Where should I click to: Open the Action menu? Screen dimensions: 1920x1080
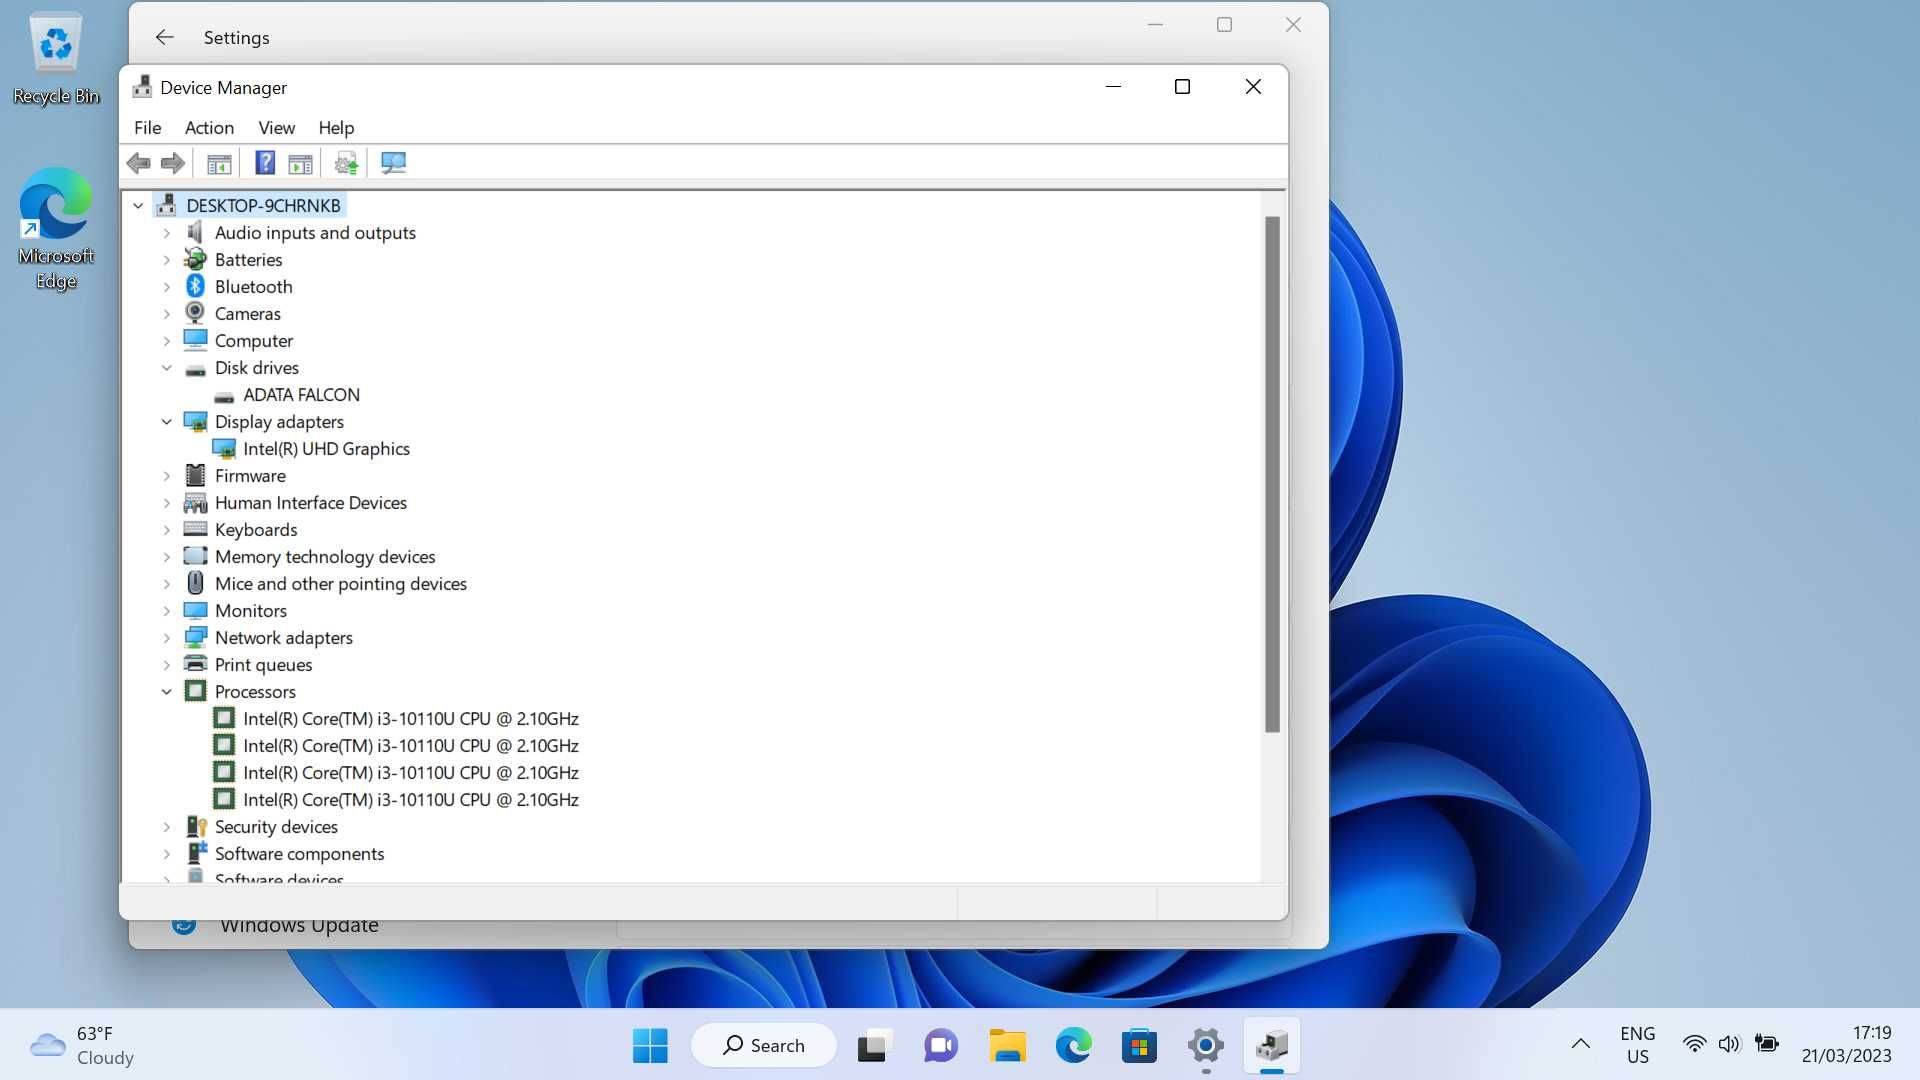click(x=208, y=127)
